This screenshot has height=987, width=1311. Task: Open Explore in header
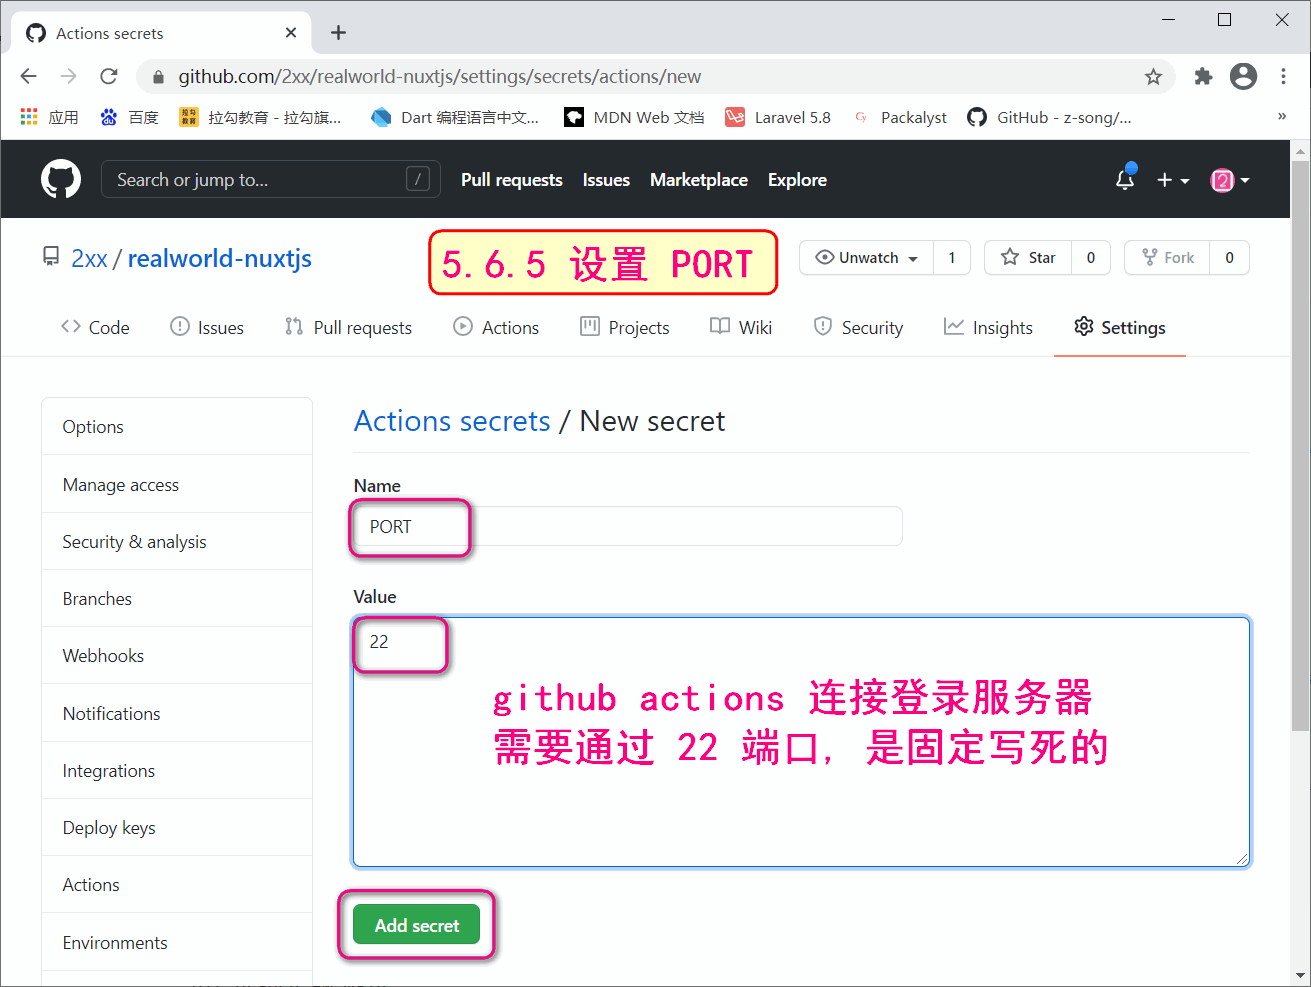tap(797, 180)
